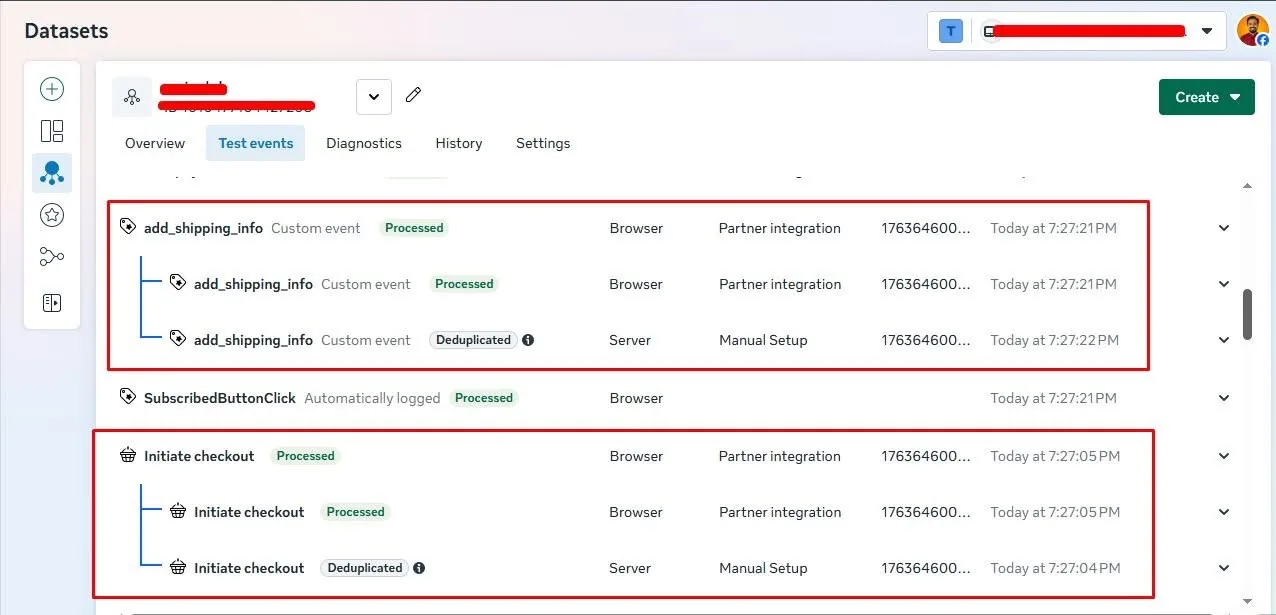Open the account selector dropdown at top
The image size is (1276, 615).
1077,31
